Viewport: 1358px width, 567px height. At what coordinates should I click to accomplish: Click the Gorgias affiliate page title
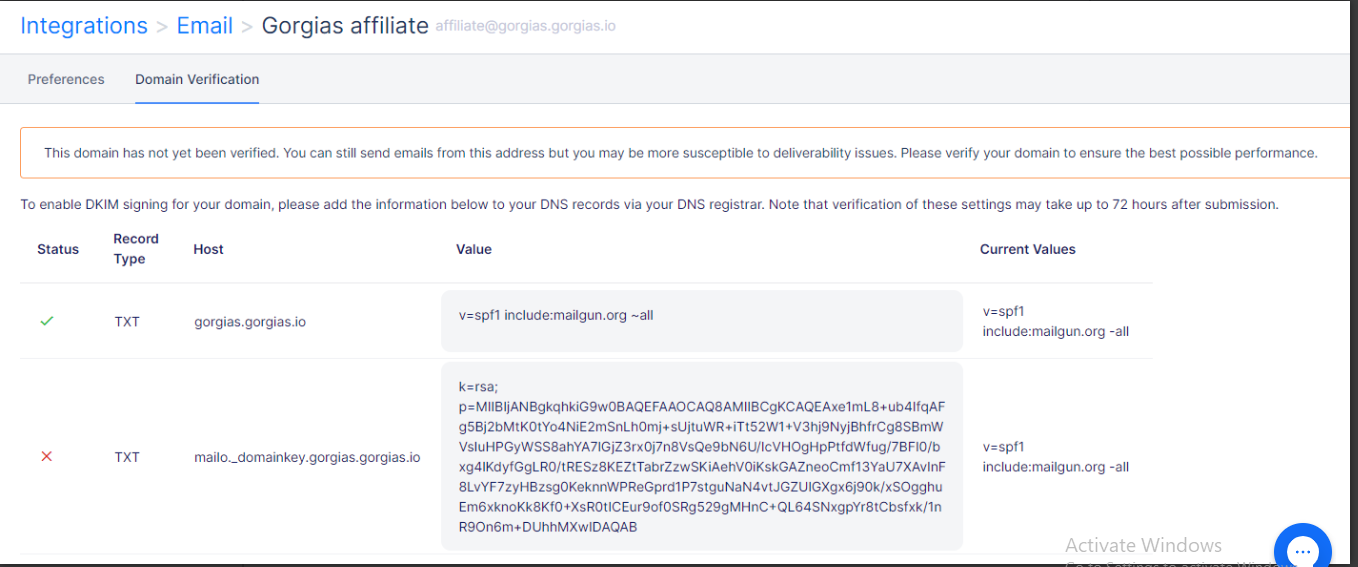point(345,26)
